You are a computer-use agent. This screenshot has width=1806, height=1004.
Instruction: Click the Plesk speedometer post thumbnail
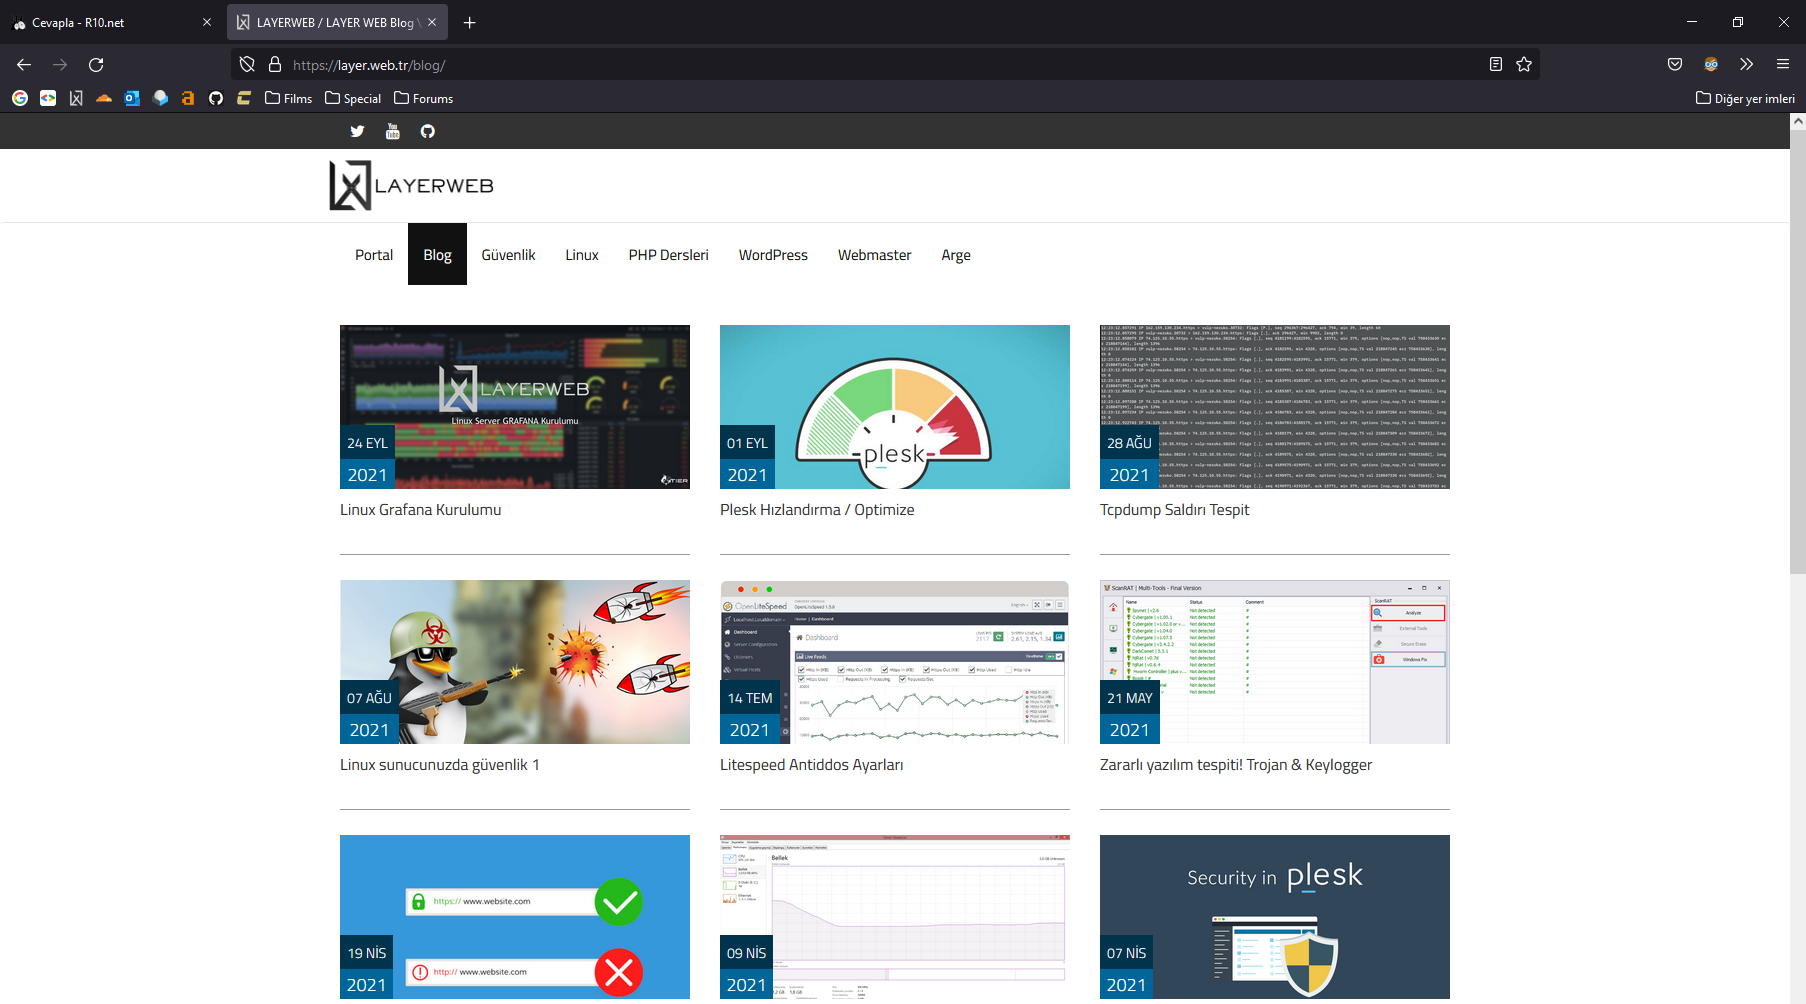895,407
